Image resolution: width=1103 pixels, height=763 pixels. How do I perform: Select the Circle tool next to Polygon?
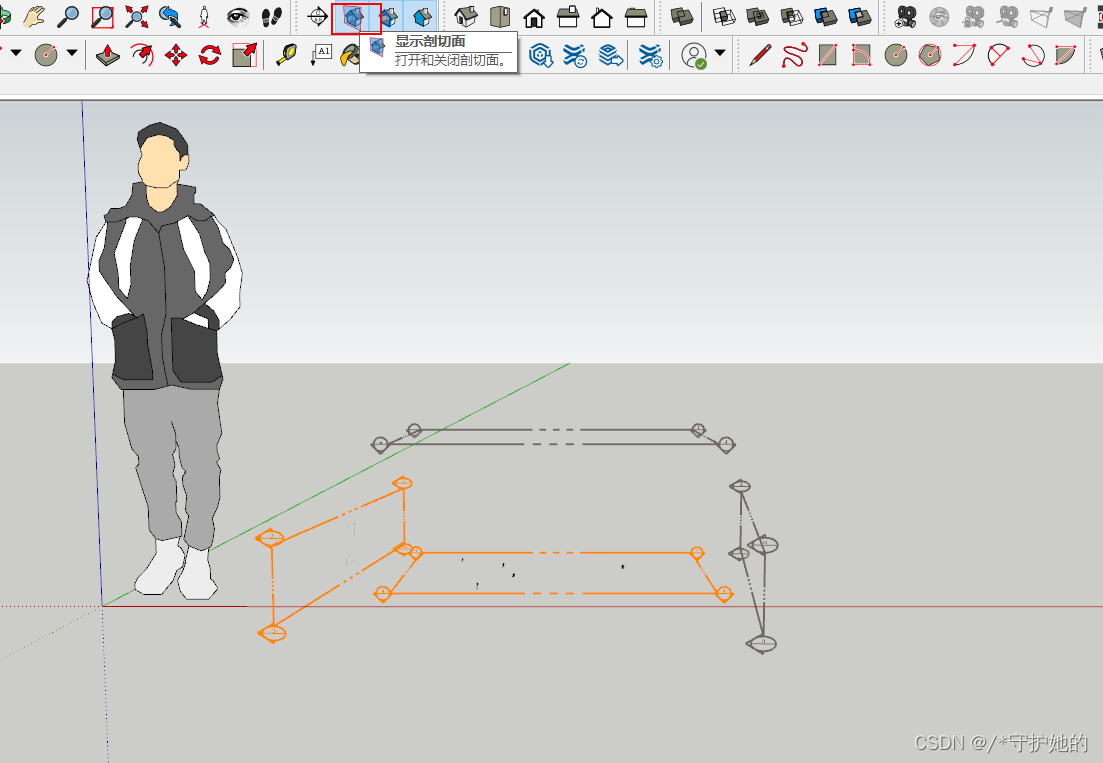pyautogui.click(x=895, y=55)
